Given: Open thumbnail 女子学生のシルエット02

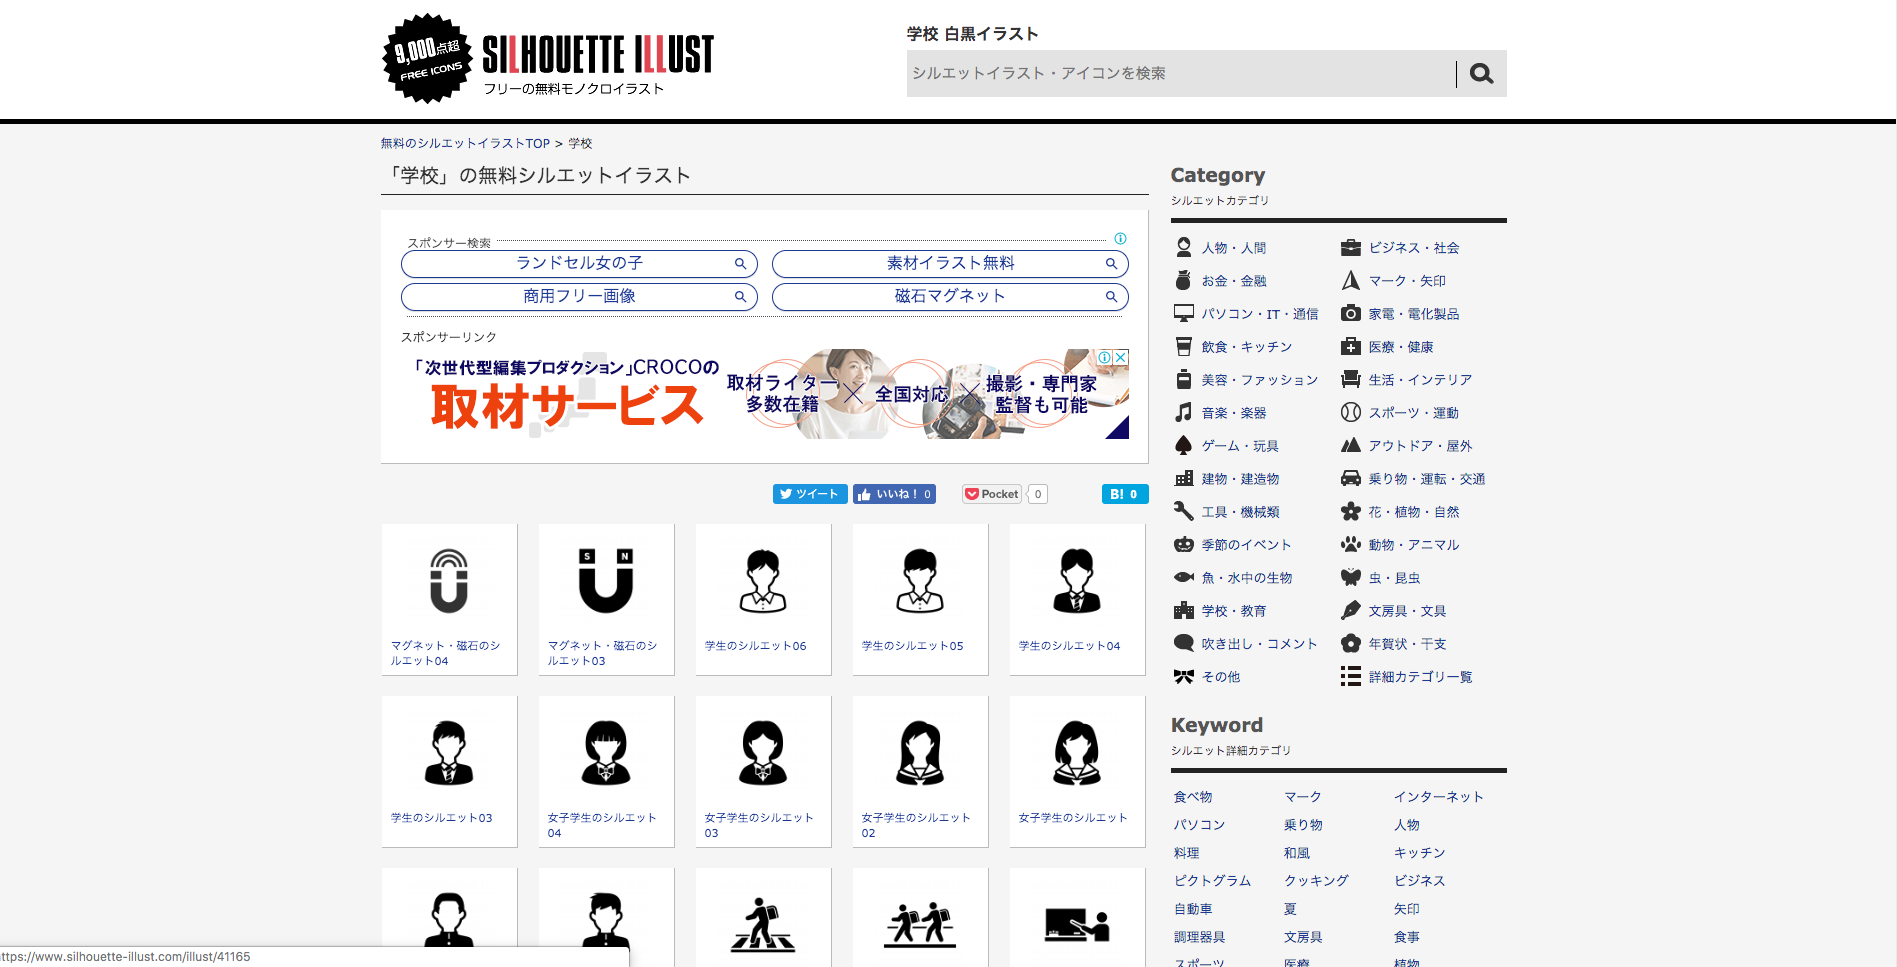Looking at the screenshot, I should coord(920,771).
